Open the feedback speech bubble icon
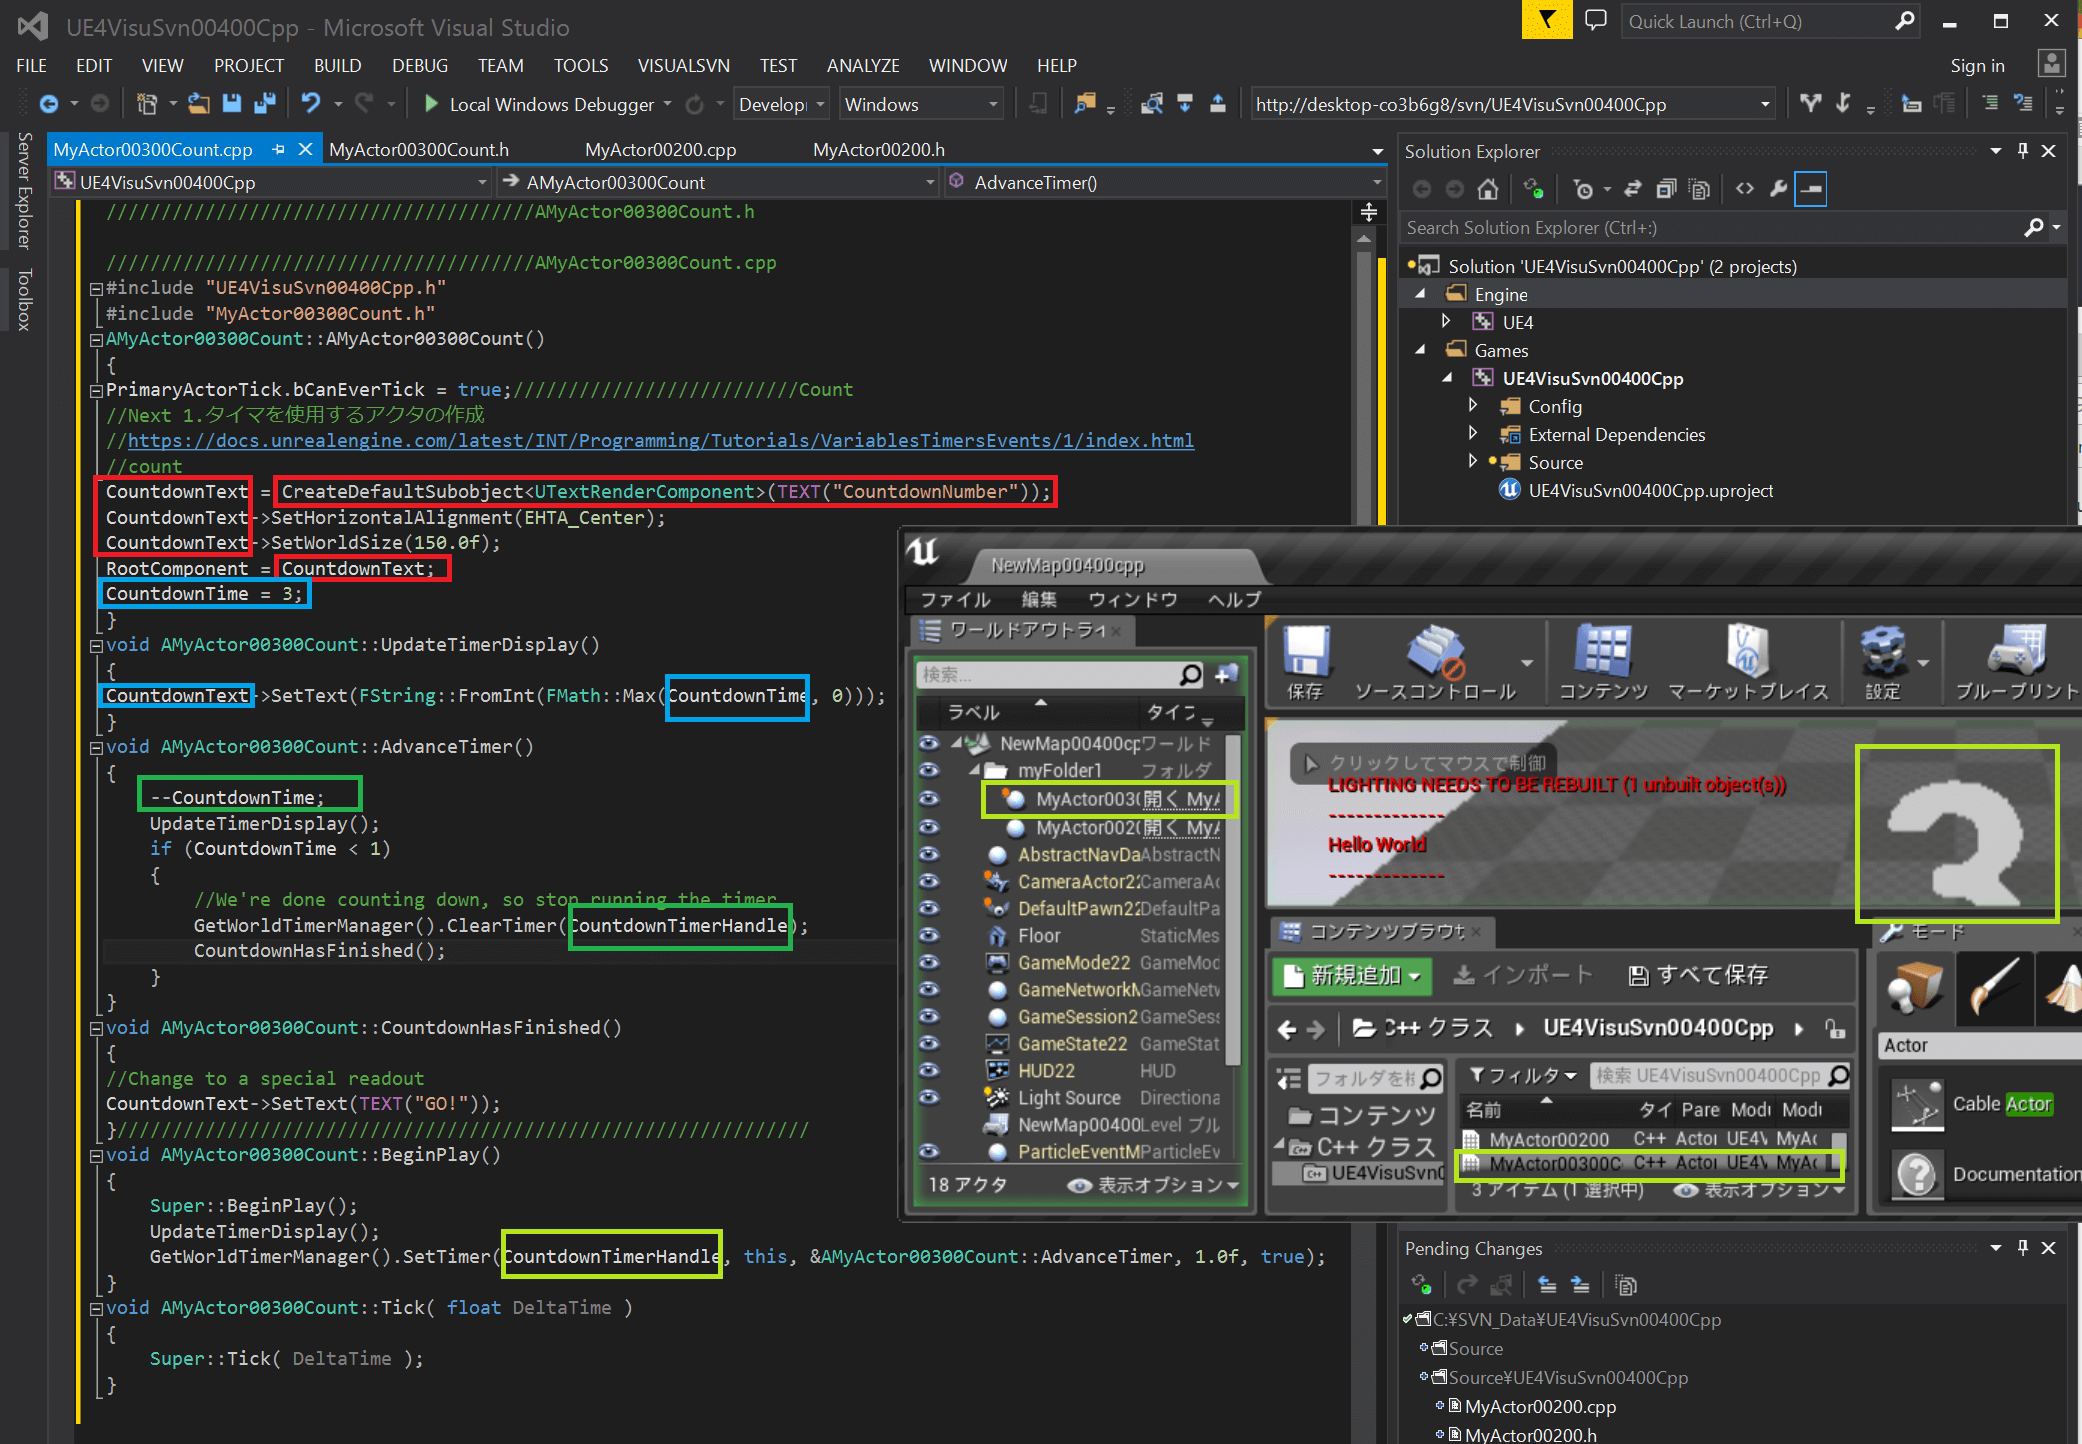This screenshot has width=2082, height=1444. tap(1596, 20)
